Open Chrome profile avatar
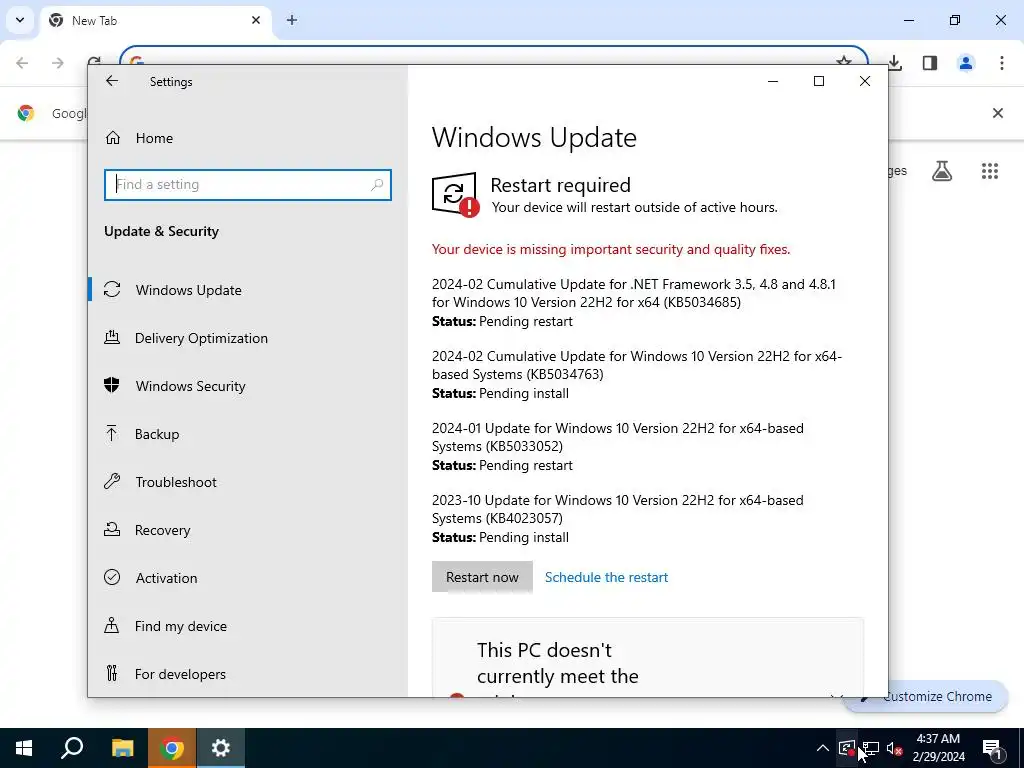The image size is (1024, 768). point(966,63)
